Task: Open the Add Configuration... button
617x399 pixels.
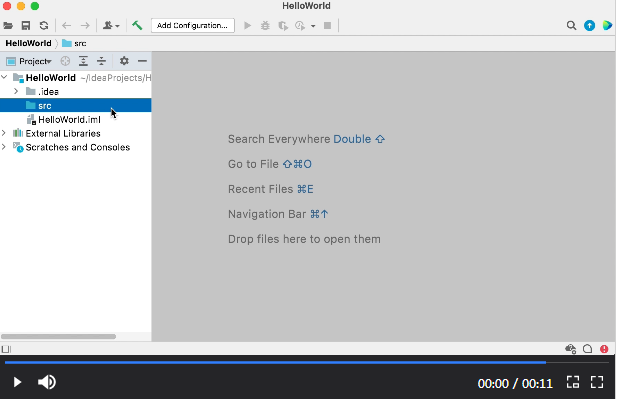Action: pyautogui.click(x=193, y=26)
